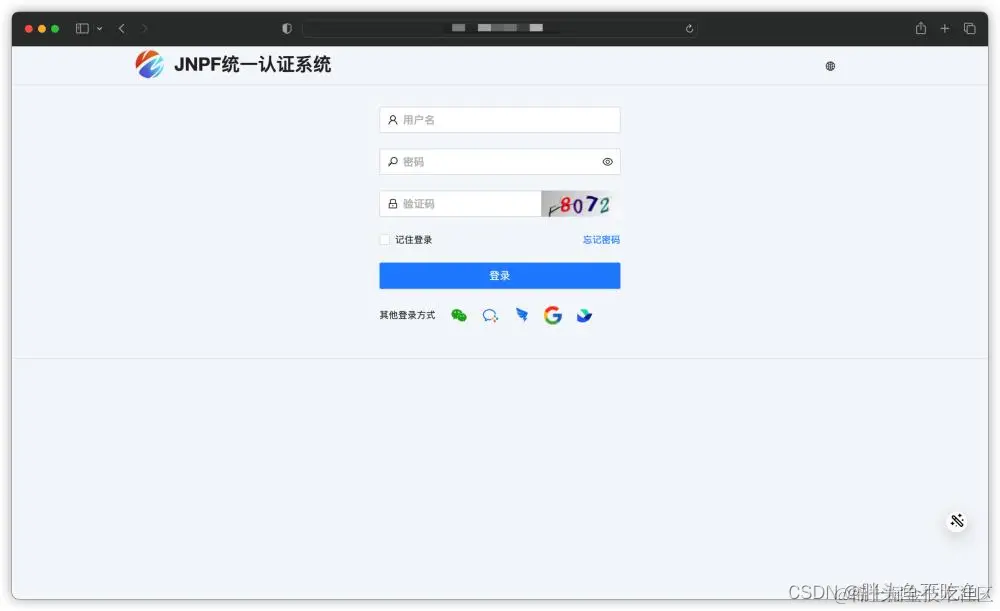Refresh the 8072 captcha image
This screenshot has width=1000, height=611.
coord(580,204)
